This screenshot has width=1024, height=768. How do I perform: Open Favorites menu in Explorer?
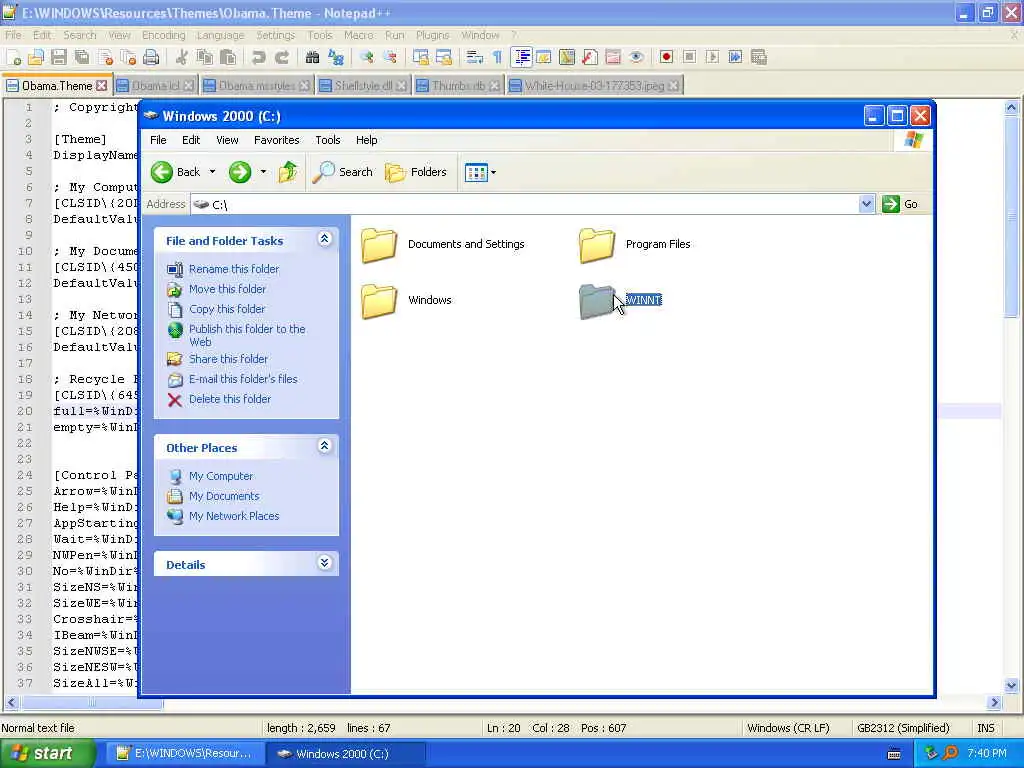pyautogui.click(x=276, y=140)
